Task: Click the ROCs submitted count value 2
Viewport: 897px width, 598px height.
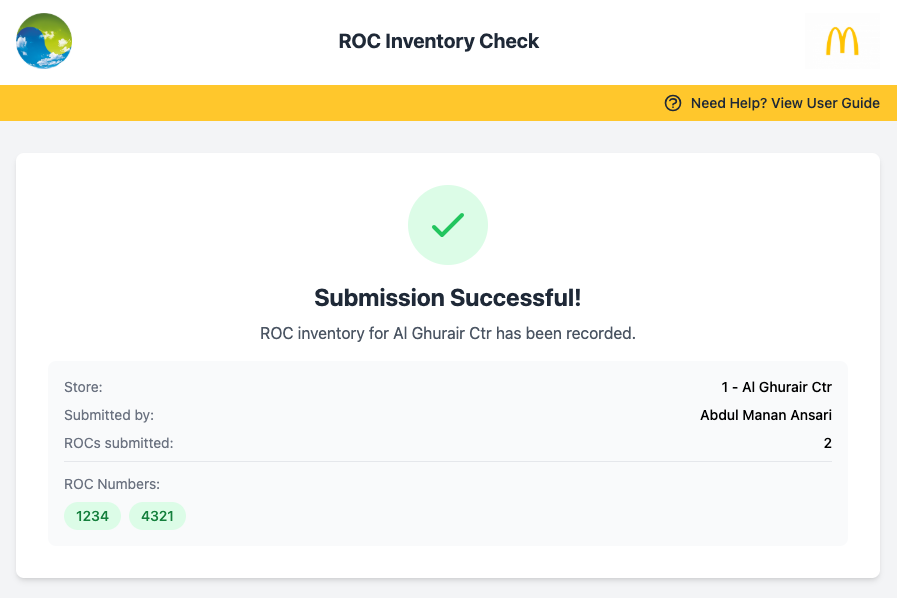Action: coord(828,443)
